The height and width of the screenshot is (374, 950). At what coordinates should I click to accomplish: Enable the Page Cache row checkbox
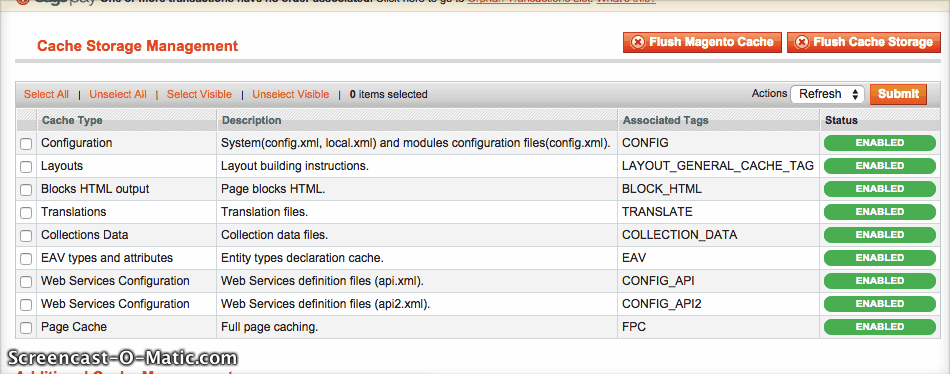tap(26, 328)
